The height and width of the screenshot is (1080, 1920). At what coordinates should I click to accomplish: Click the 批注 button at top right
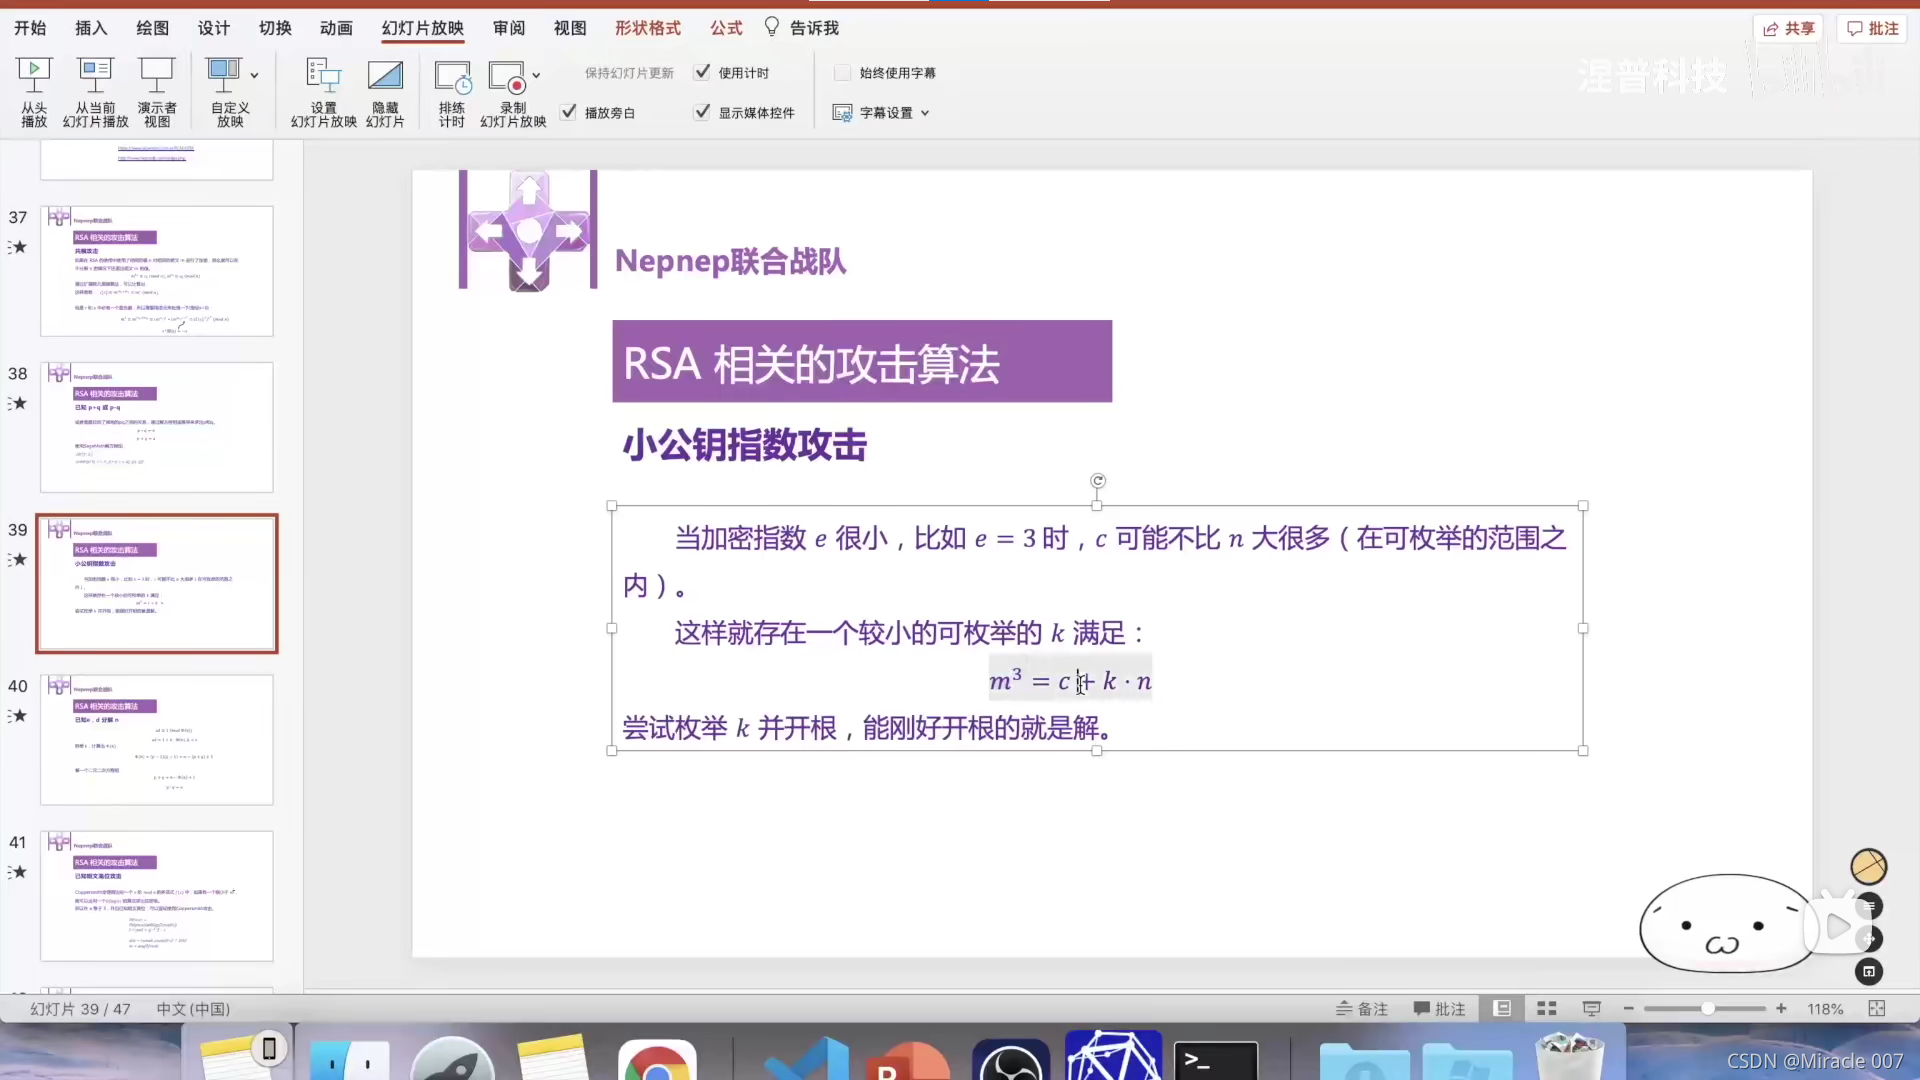pos(1872,28)
